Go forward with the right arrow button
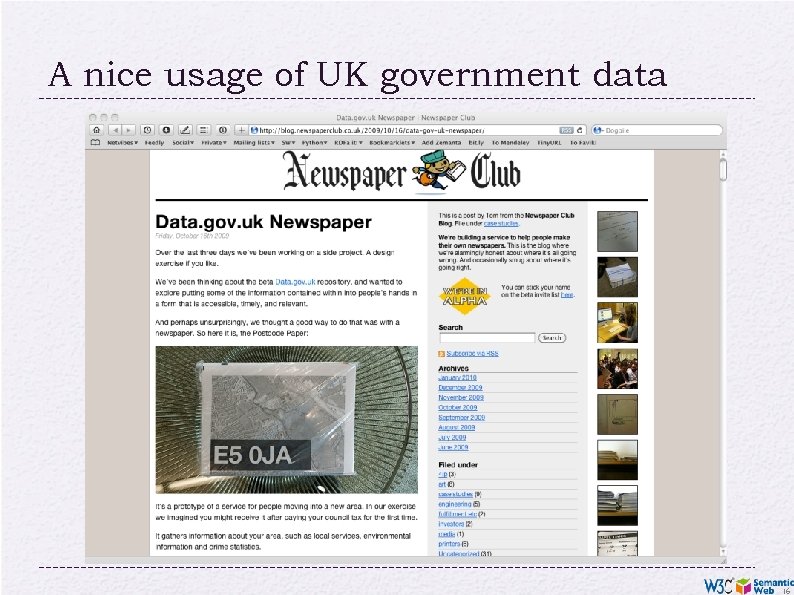The height and width of the screenshot is (595, 794). (x=129, y=130)
